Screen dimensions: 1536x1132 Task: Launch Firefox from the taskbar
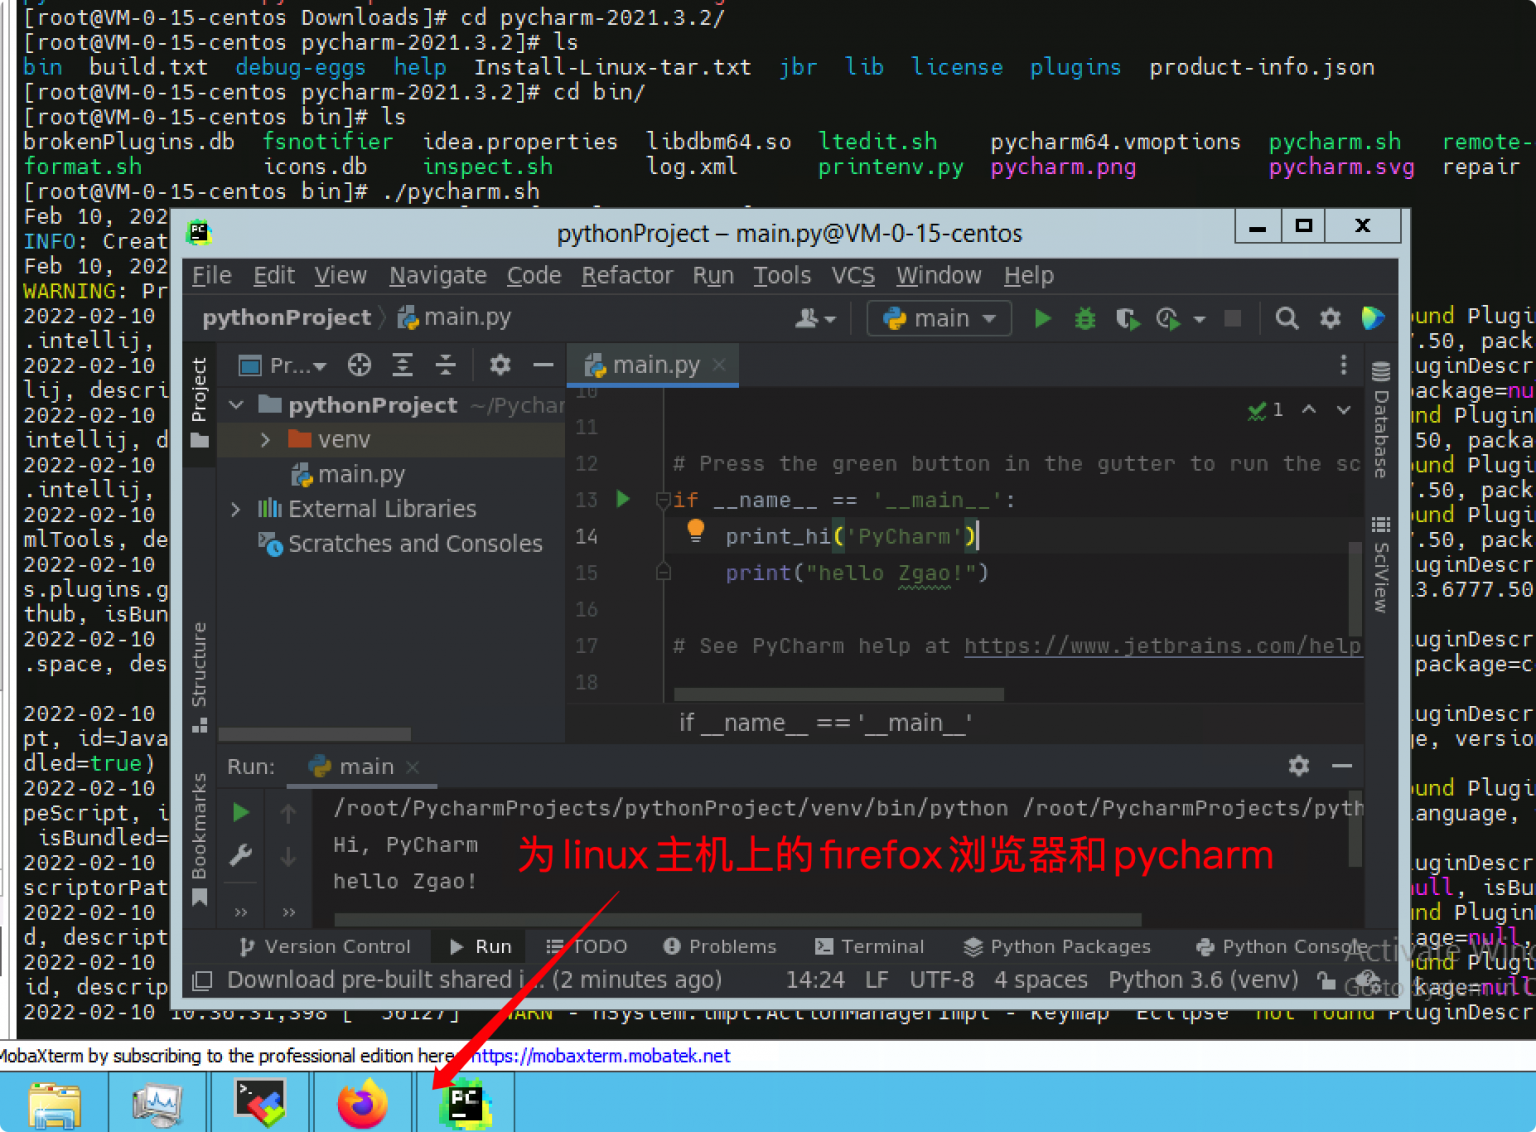pos(361,1103)
